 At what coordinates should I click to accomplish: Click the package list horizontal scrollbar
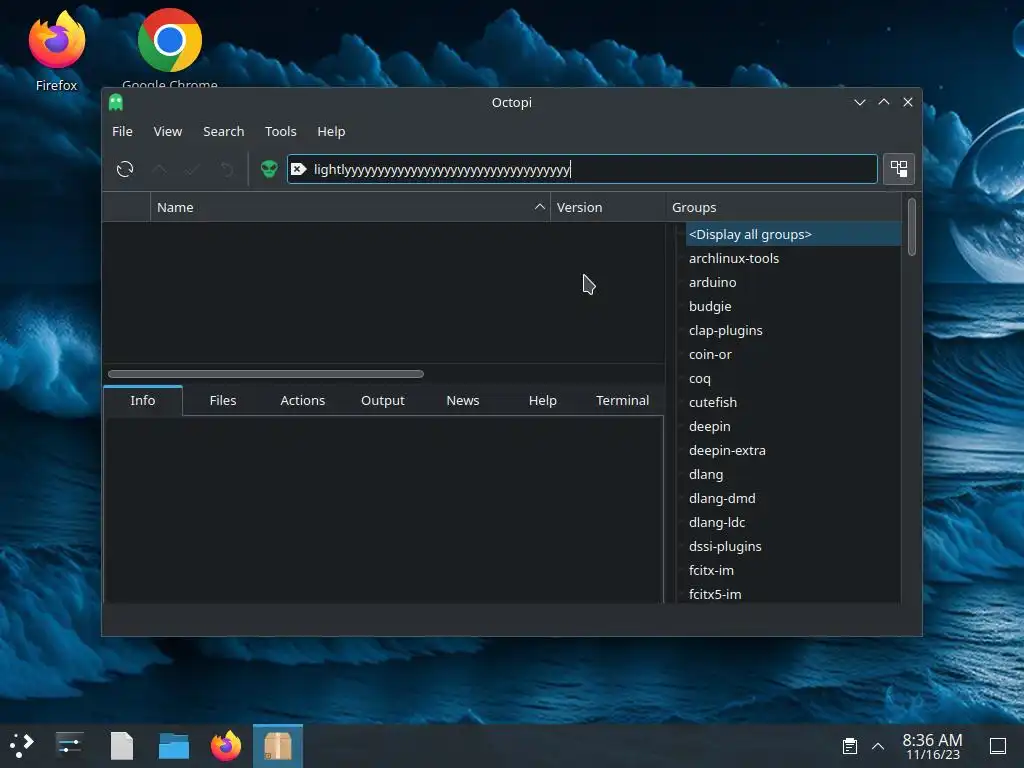[266, 374]
